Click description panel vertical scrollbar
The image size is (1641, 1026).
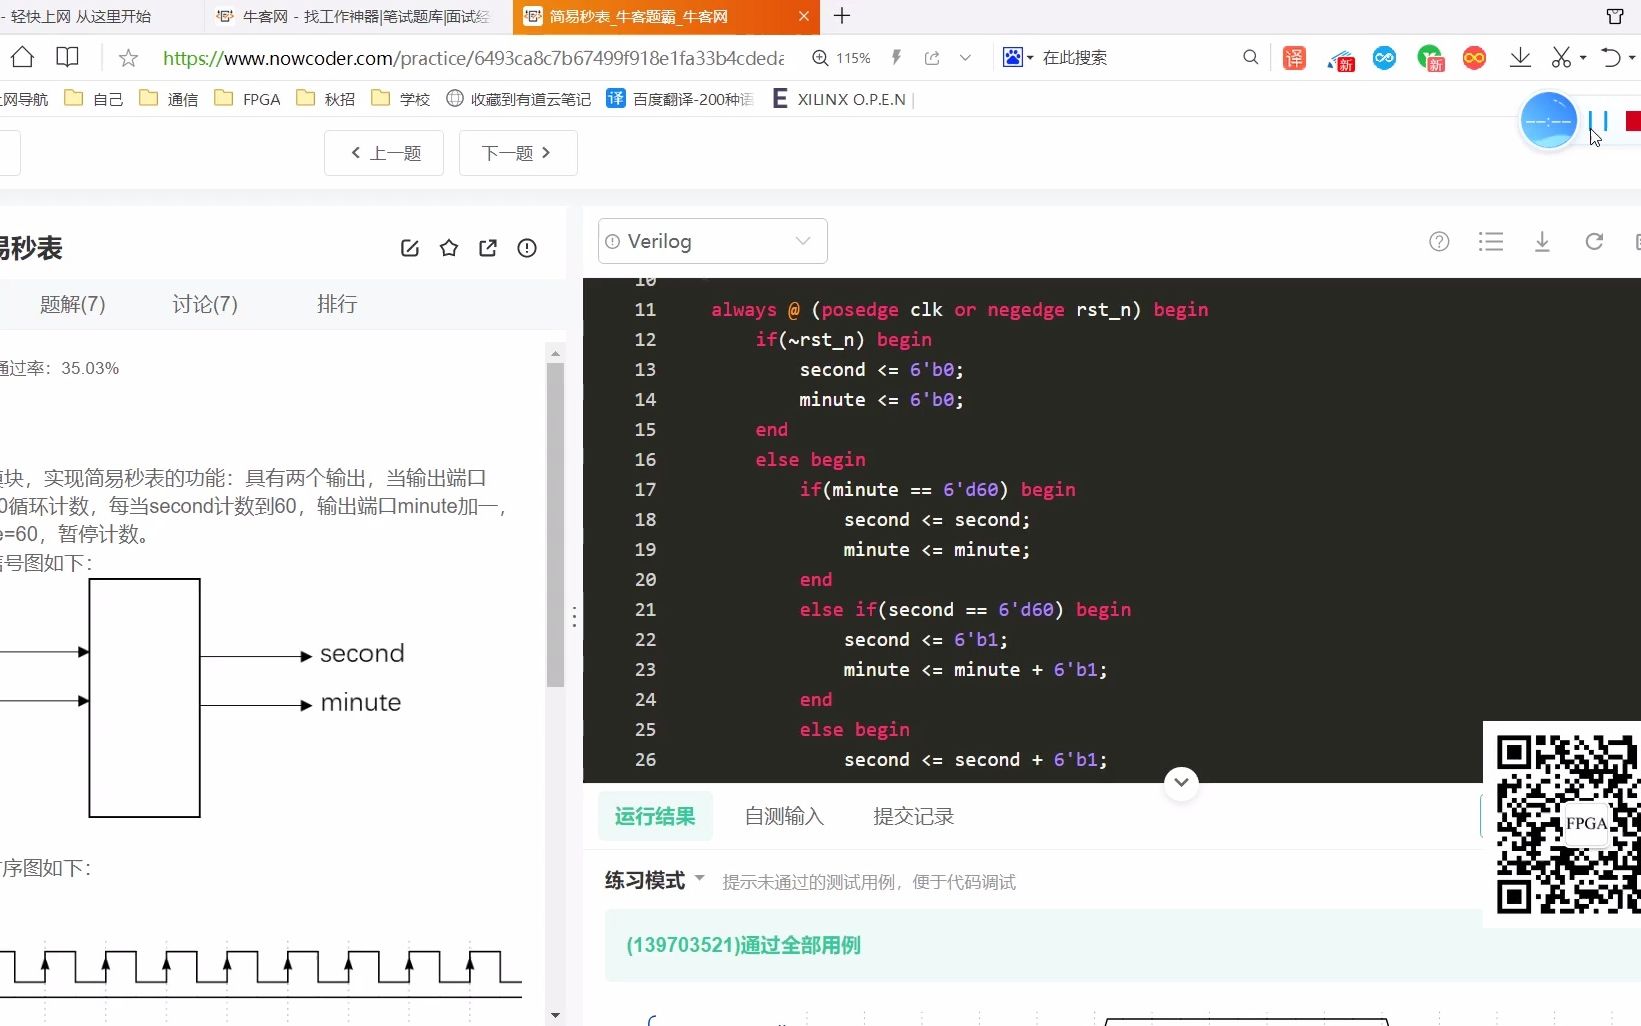(x=555, y=525)
